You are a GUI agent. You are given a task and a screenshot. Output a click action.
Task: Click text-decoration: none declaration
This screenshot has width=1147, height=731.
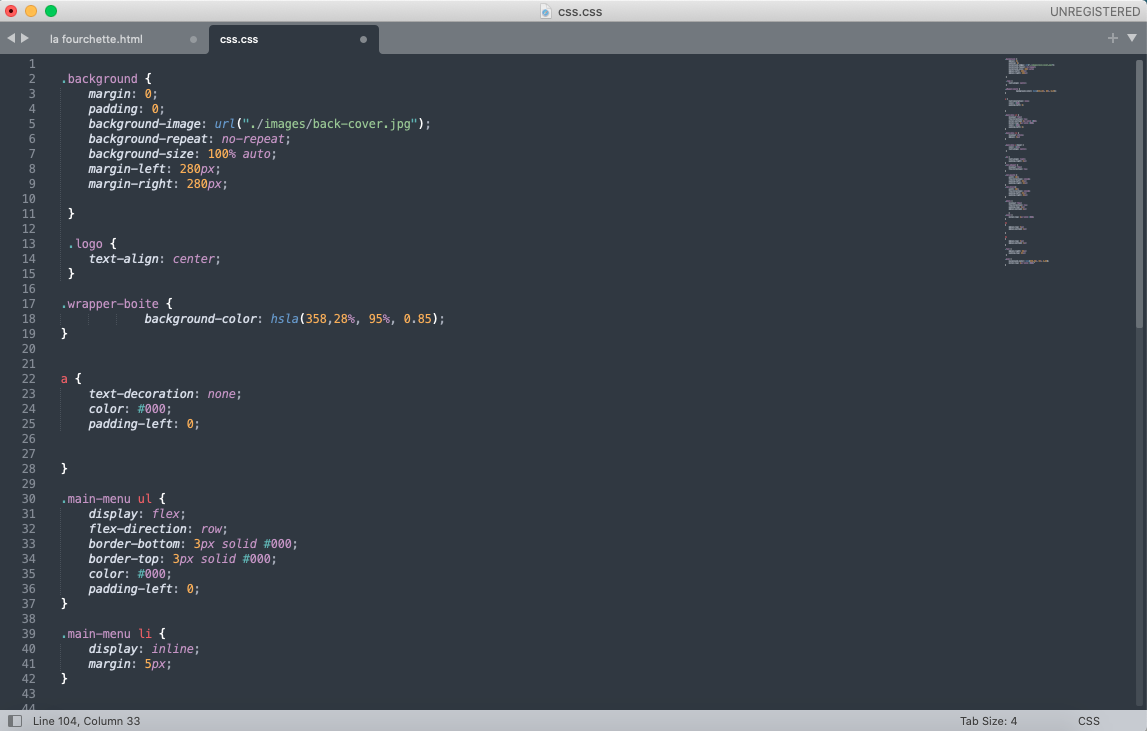point(165,394)
